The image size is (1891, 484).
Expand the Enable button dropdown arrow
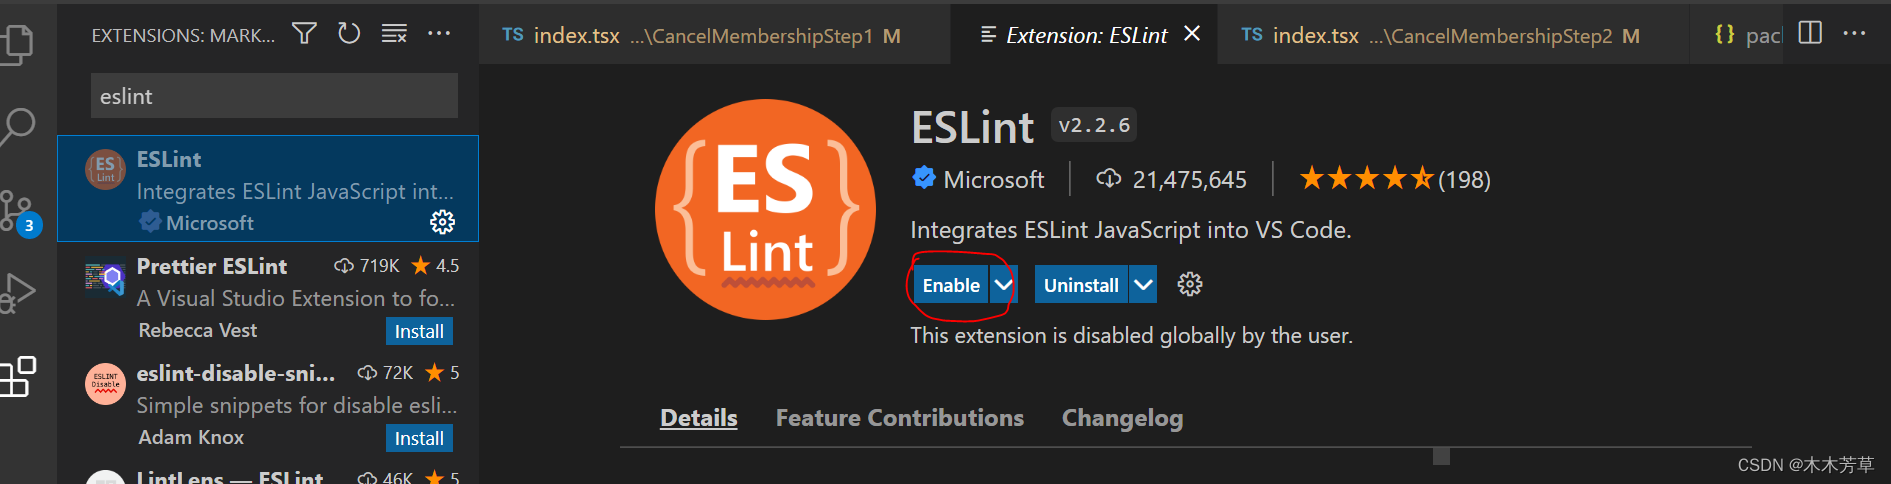click(x=1003, y=285)
